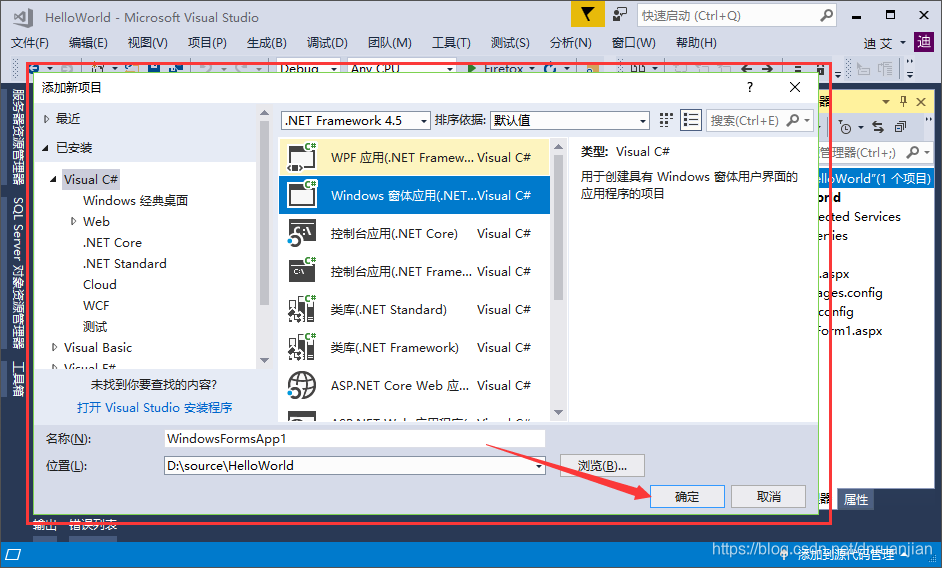Click Solution Explorer search magnifier icon
The height and width of the screenshot is (568, 942).
913,153
